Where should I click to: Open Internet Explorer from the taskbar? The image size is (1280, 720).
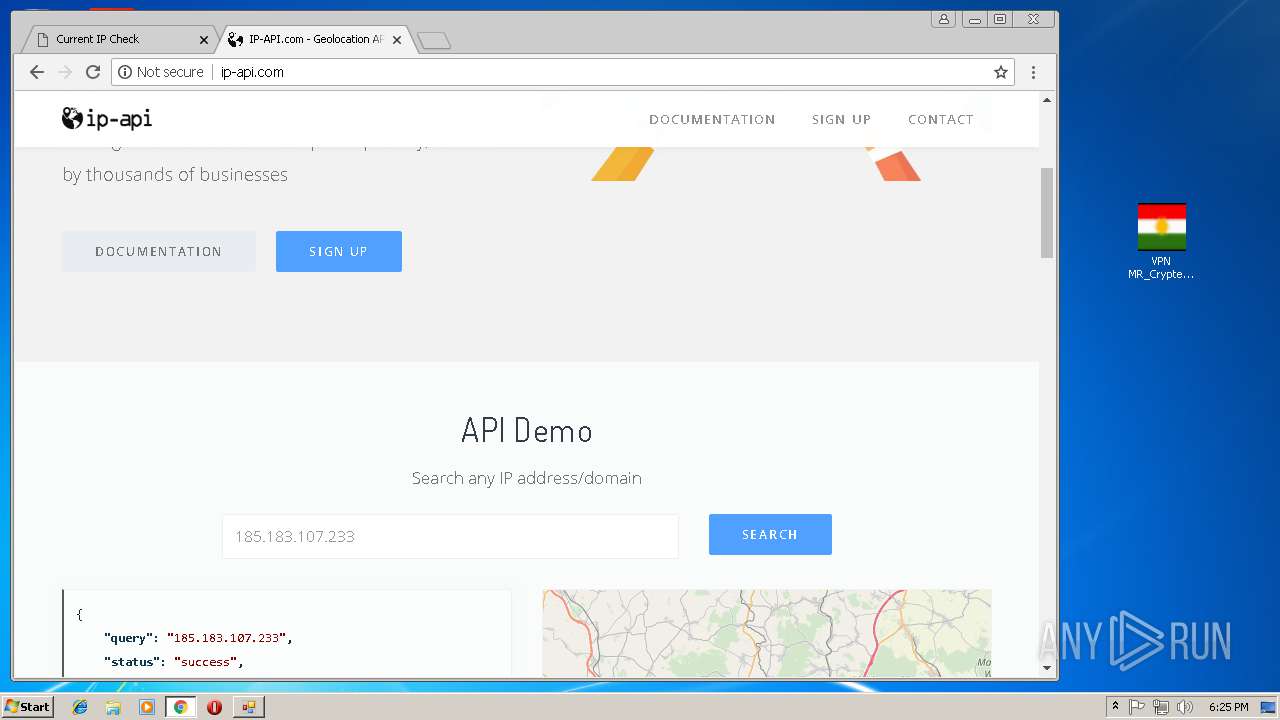(80, 707)
